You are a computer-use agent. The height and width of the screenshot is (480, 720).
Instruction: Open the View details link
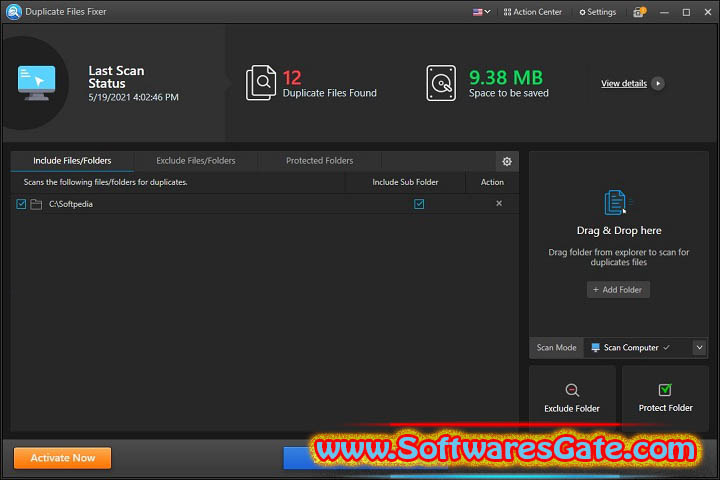[624, 84]
